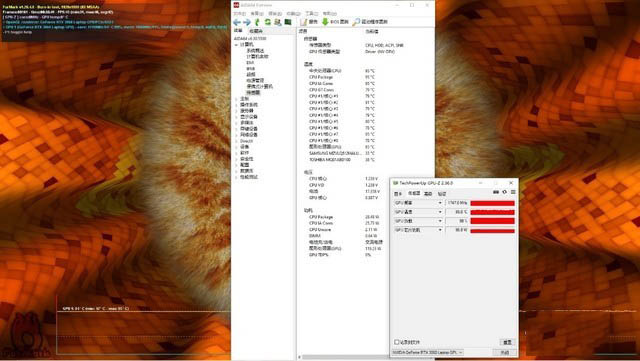This screenshot has width=640, height=361.
Task: Click the AIDA64 forward navigation arrow
Action: pos(247,22)
